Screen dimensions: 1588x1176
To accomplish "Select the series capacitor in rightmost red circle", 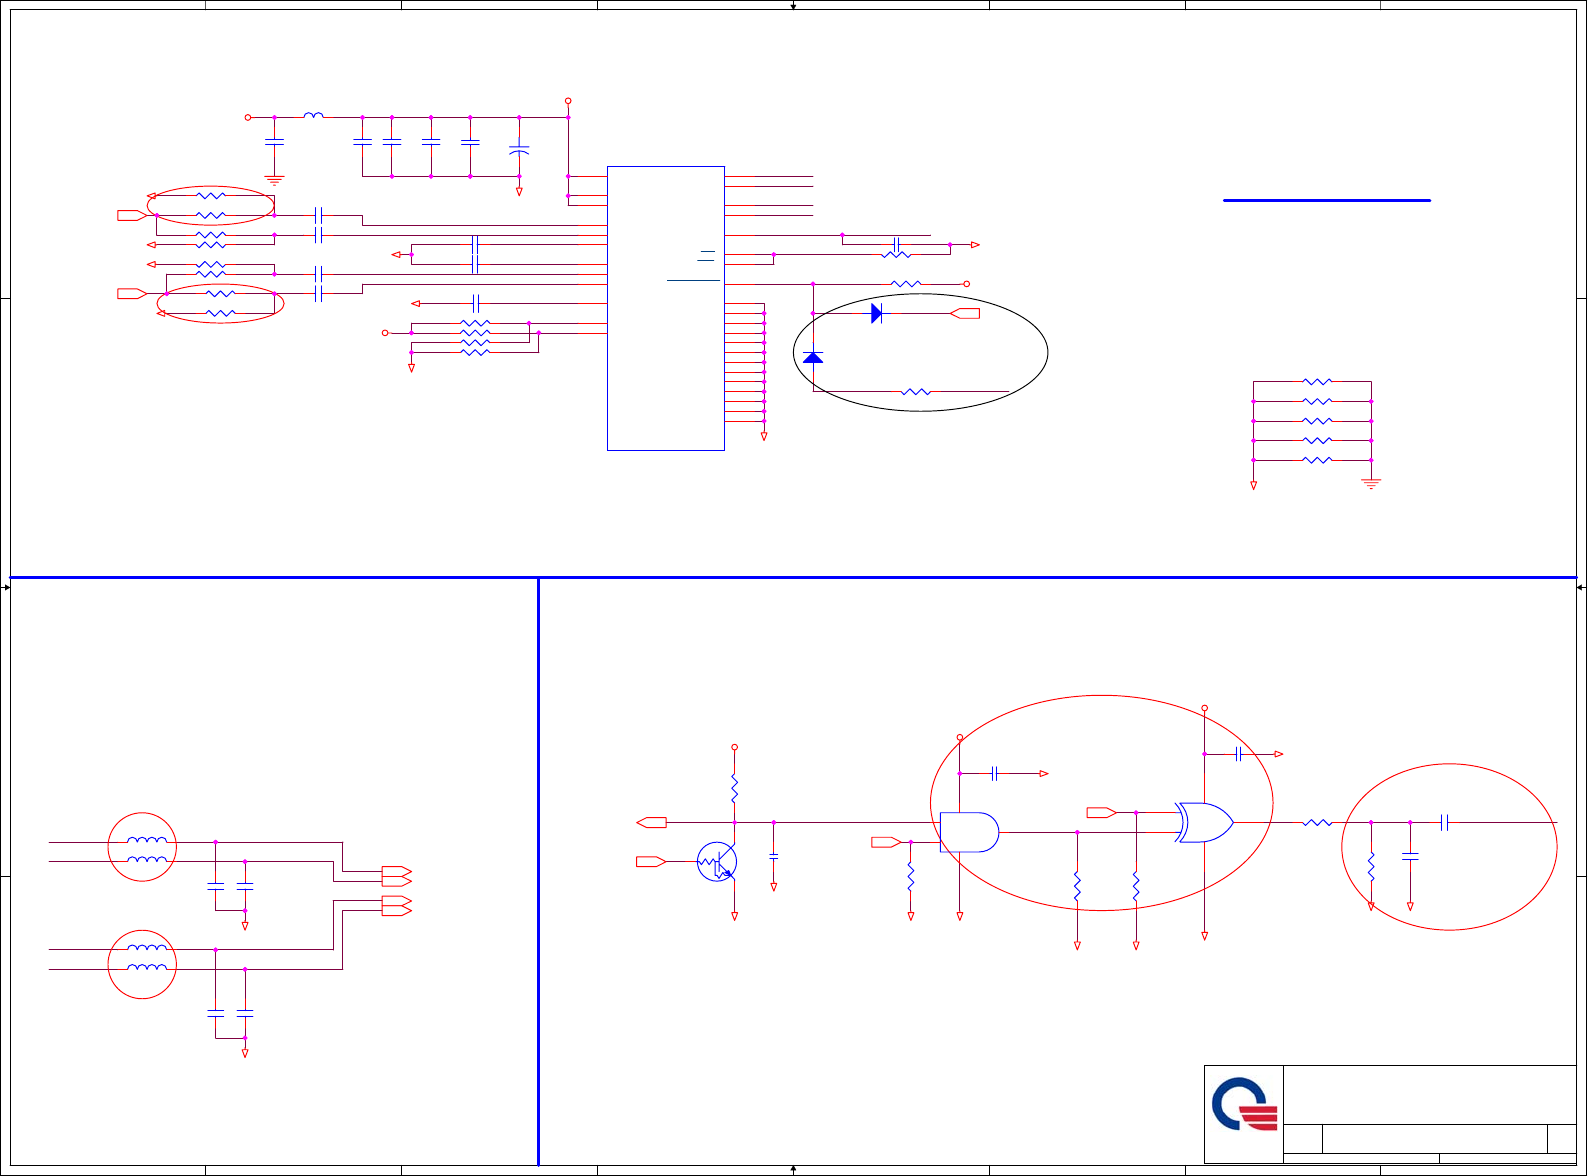I will [x=1445, y=823].
